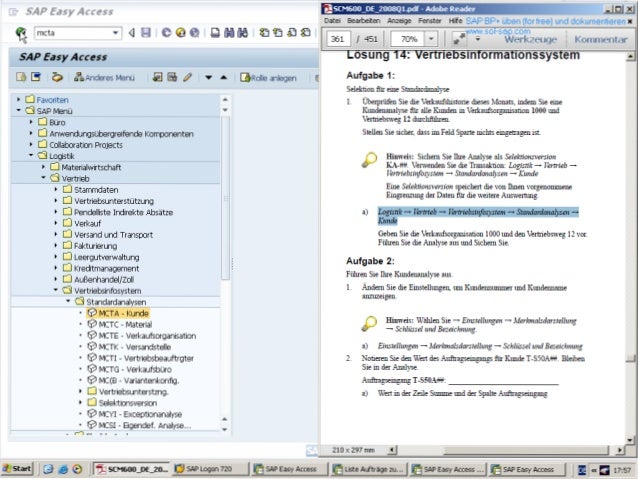Open the Adobe Reader toolbar options dropdown arrow
Image resolution: width=638 pixels, height=479 pixels.
478,39
